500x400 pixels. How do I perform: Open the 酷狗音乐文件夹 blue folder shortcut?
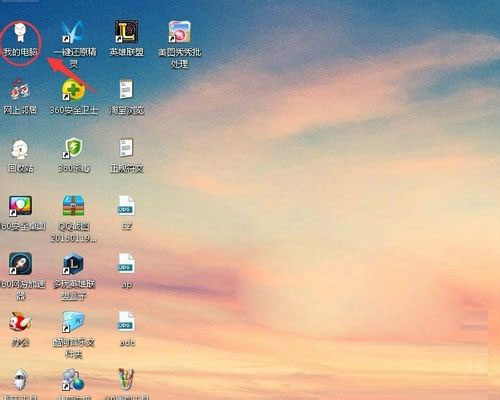pos(74,322)
